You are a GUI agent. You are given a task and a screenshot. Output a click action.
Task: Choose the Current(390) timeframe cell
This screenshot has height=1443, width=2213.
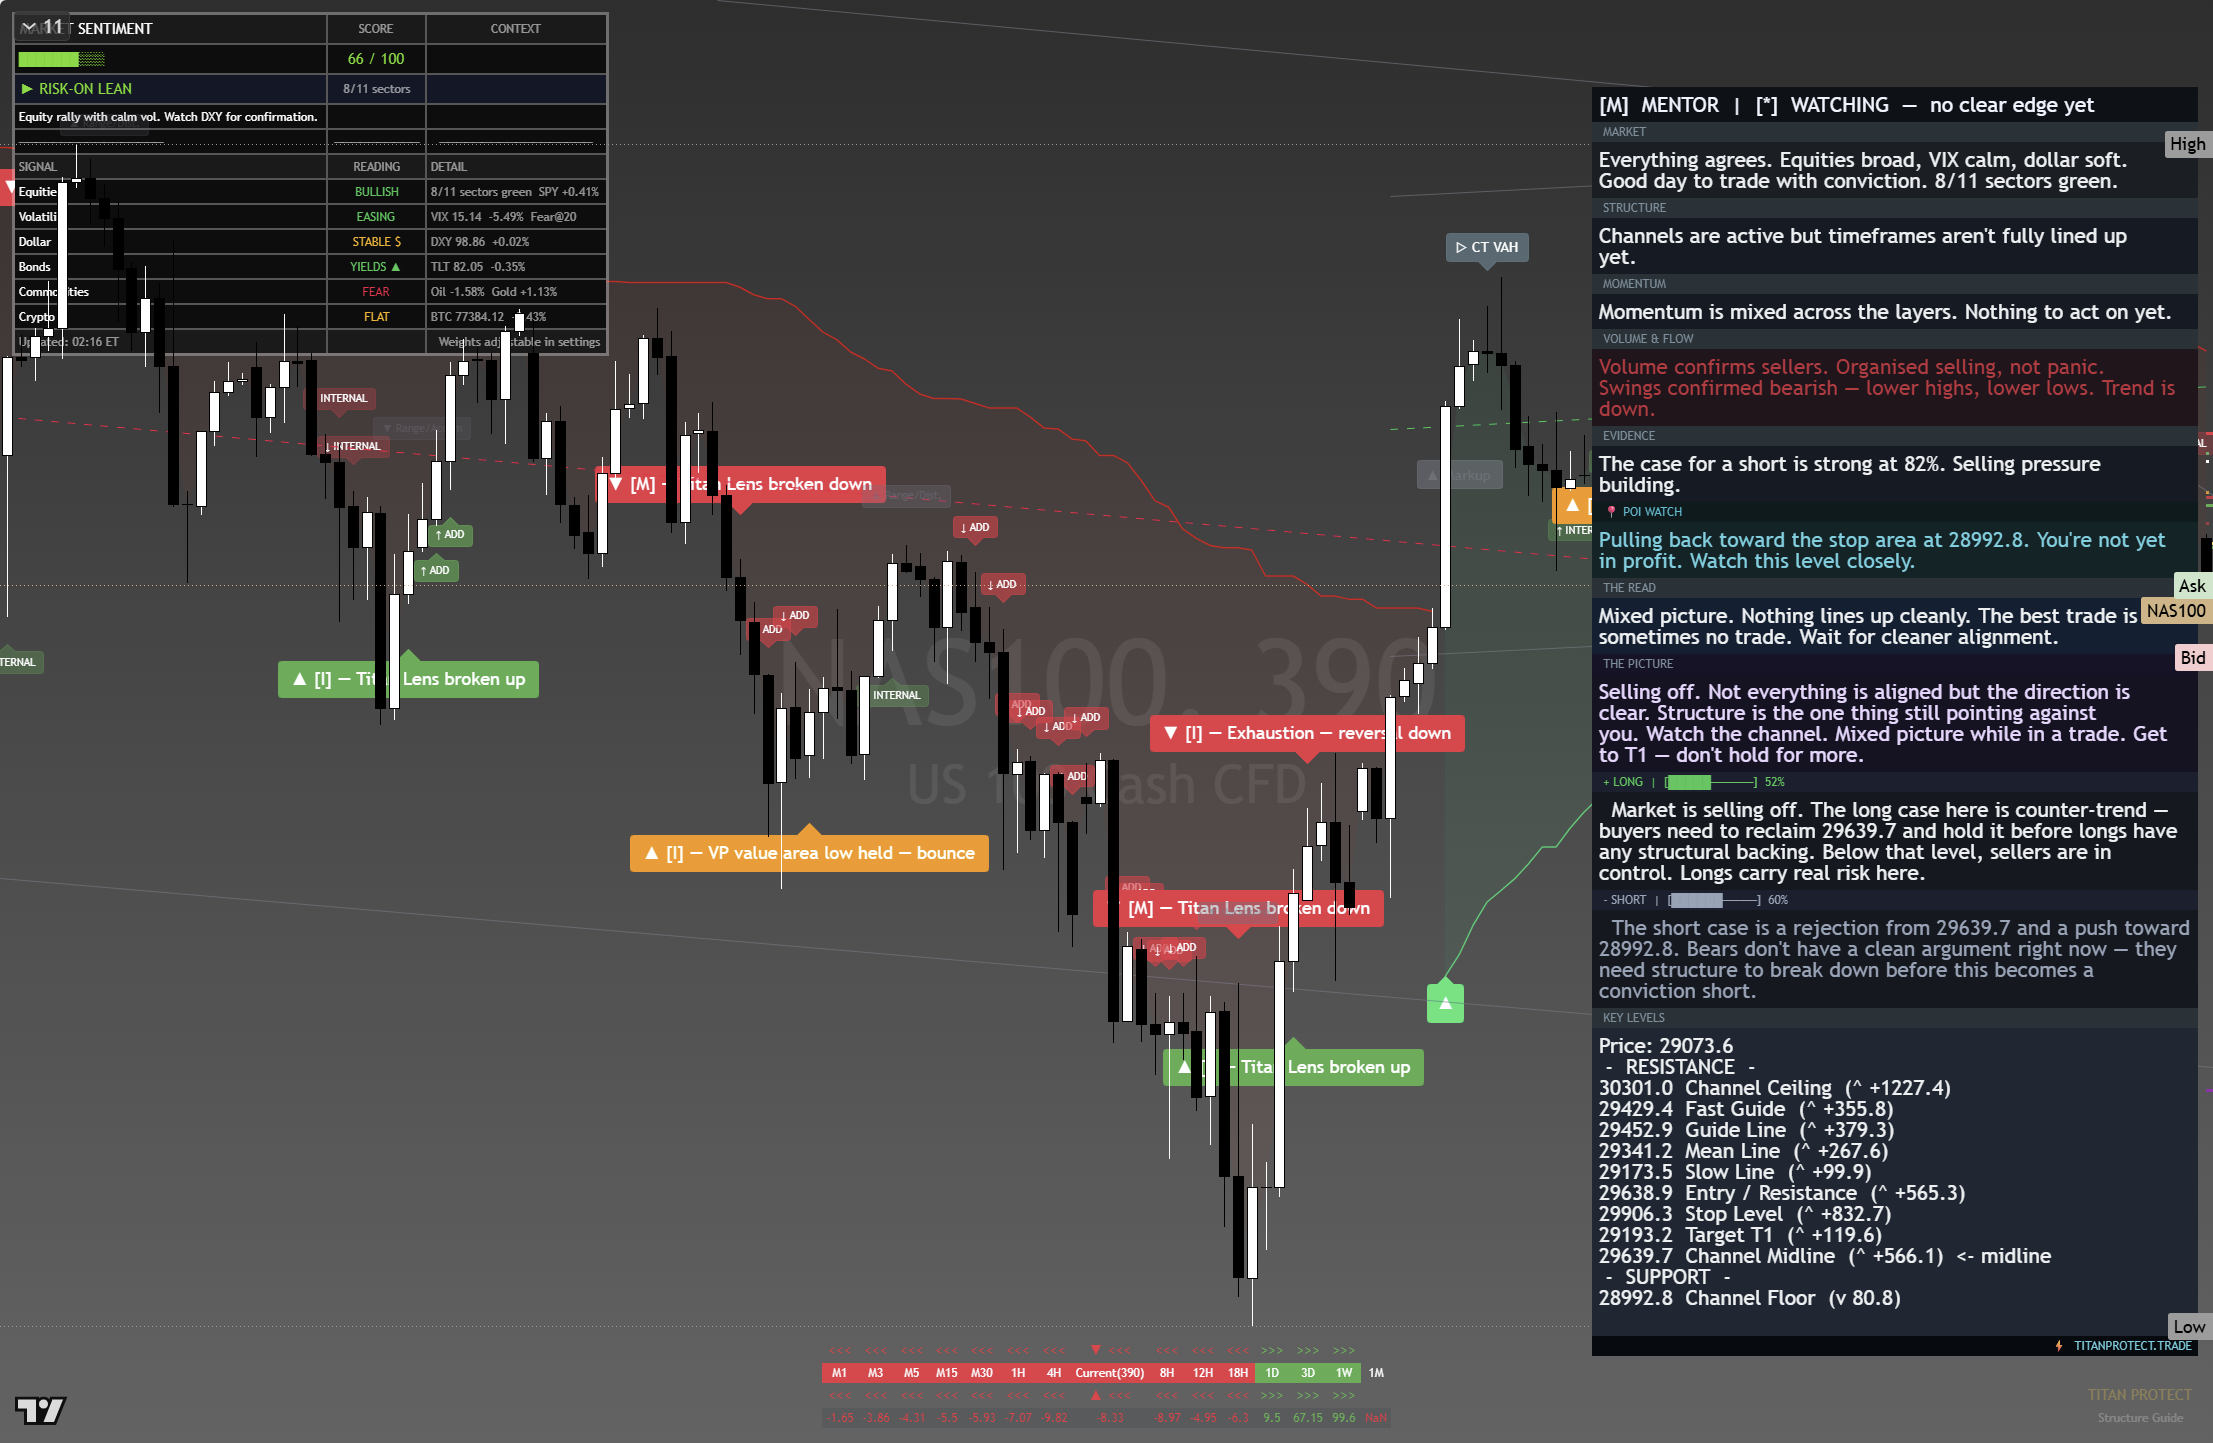coord(1110,1373)
